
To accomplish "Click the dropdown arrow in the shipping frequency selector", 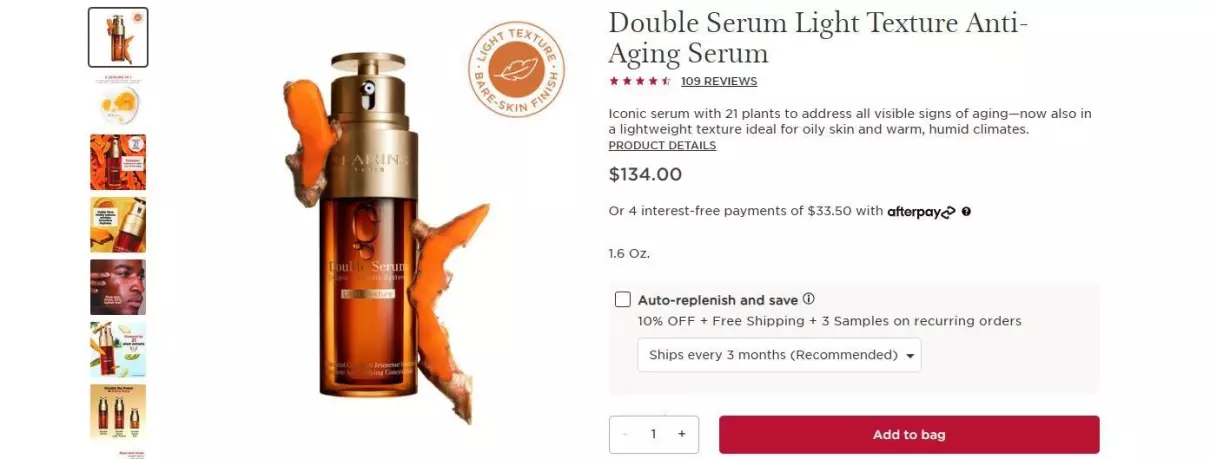I will [x=910, y=356].
